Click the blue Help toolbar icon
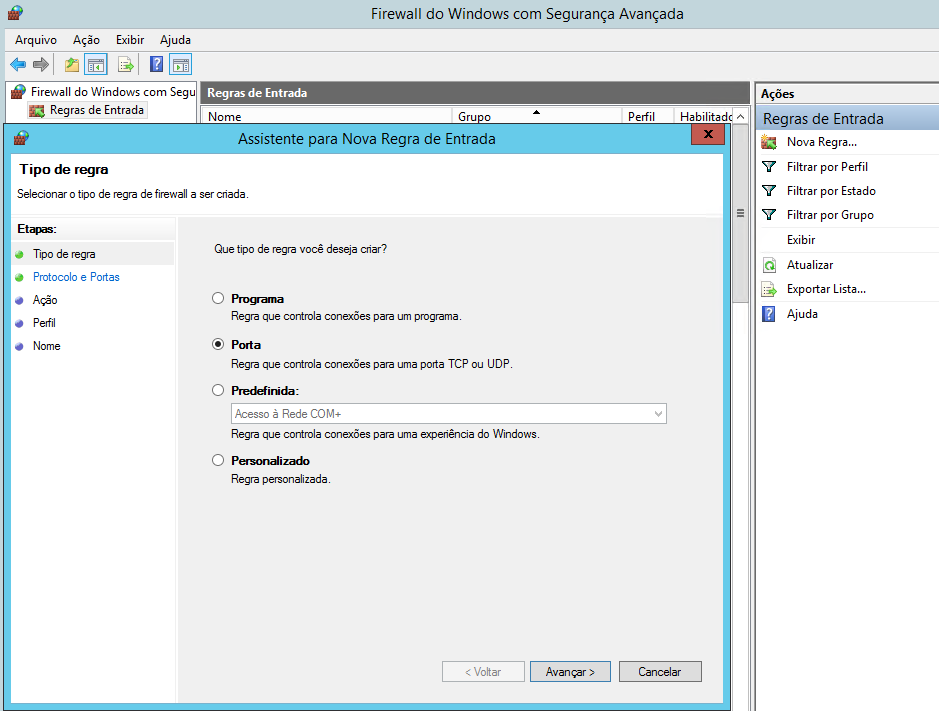The width and height of the screenshot is (939, 711). [x=156, y=64]
